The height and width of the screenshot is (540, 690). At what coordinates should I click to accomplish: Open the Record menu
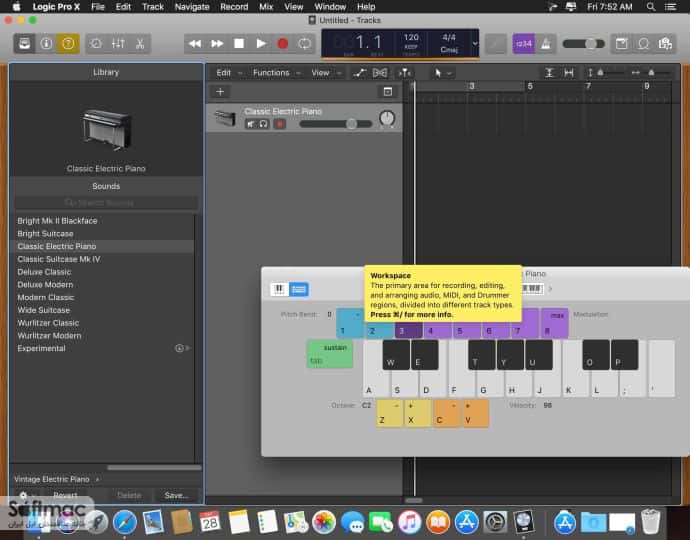[234, 7]
